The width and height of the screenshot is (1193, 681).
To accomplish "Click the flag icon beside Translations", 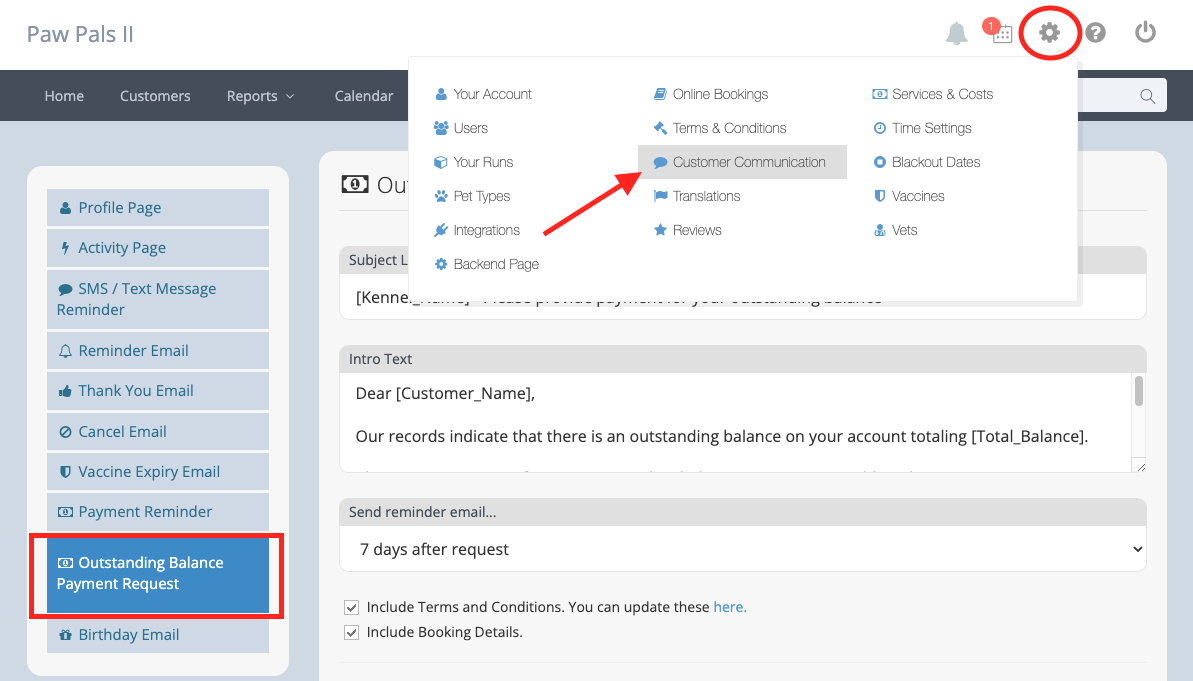I will point(660,196).
